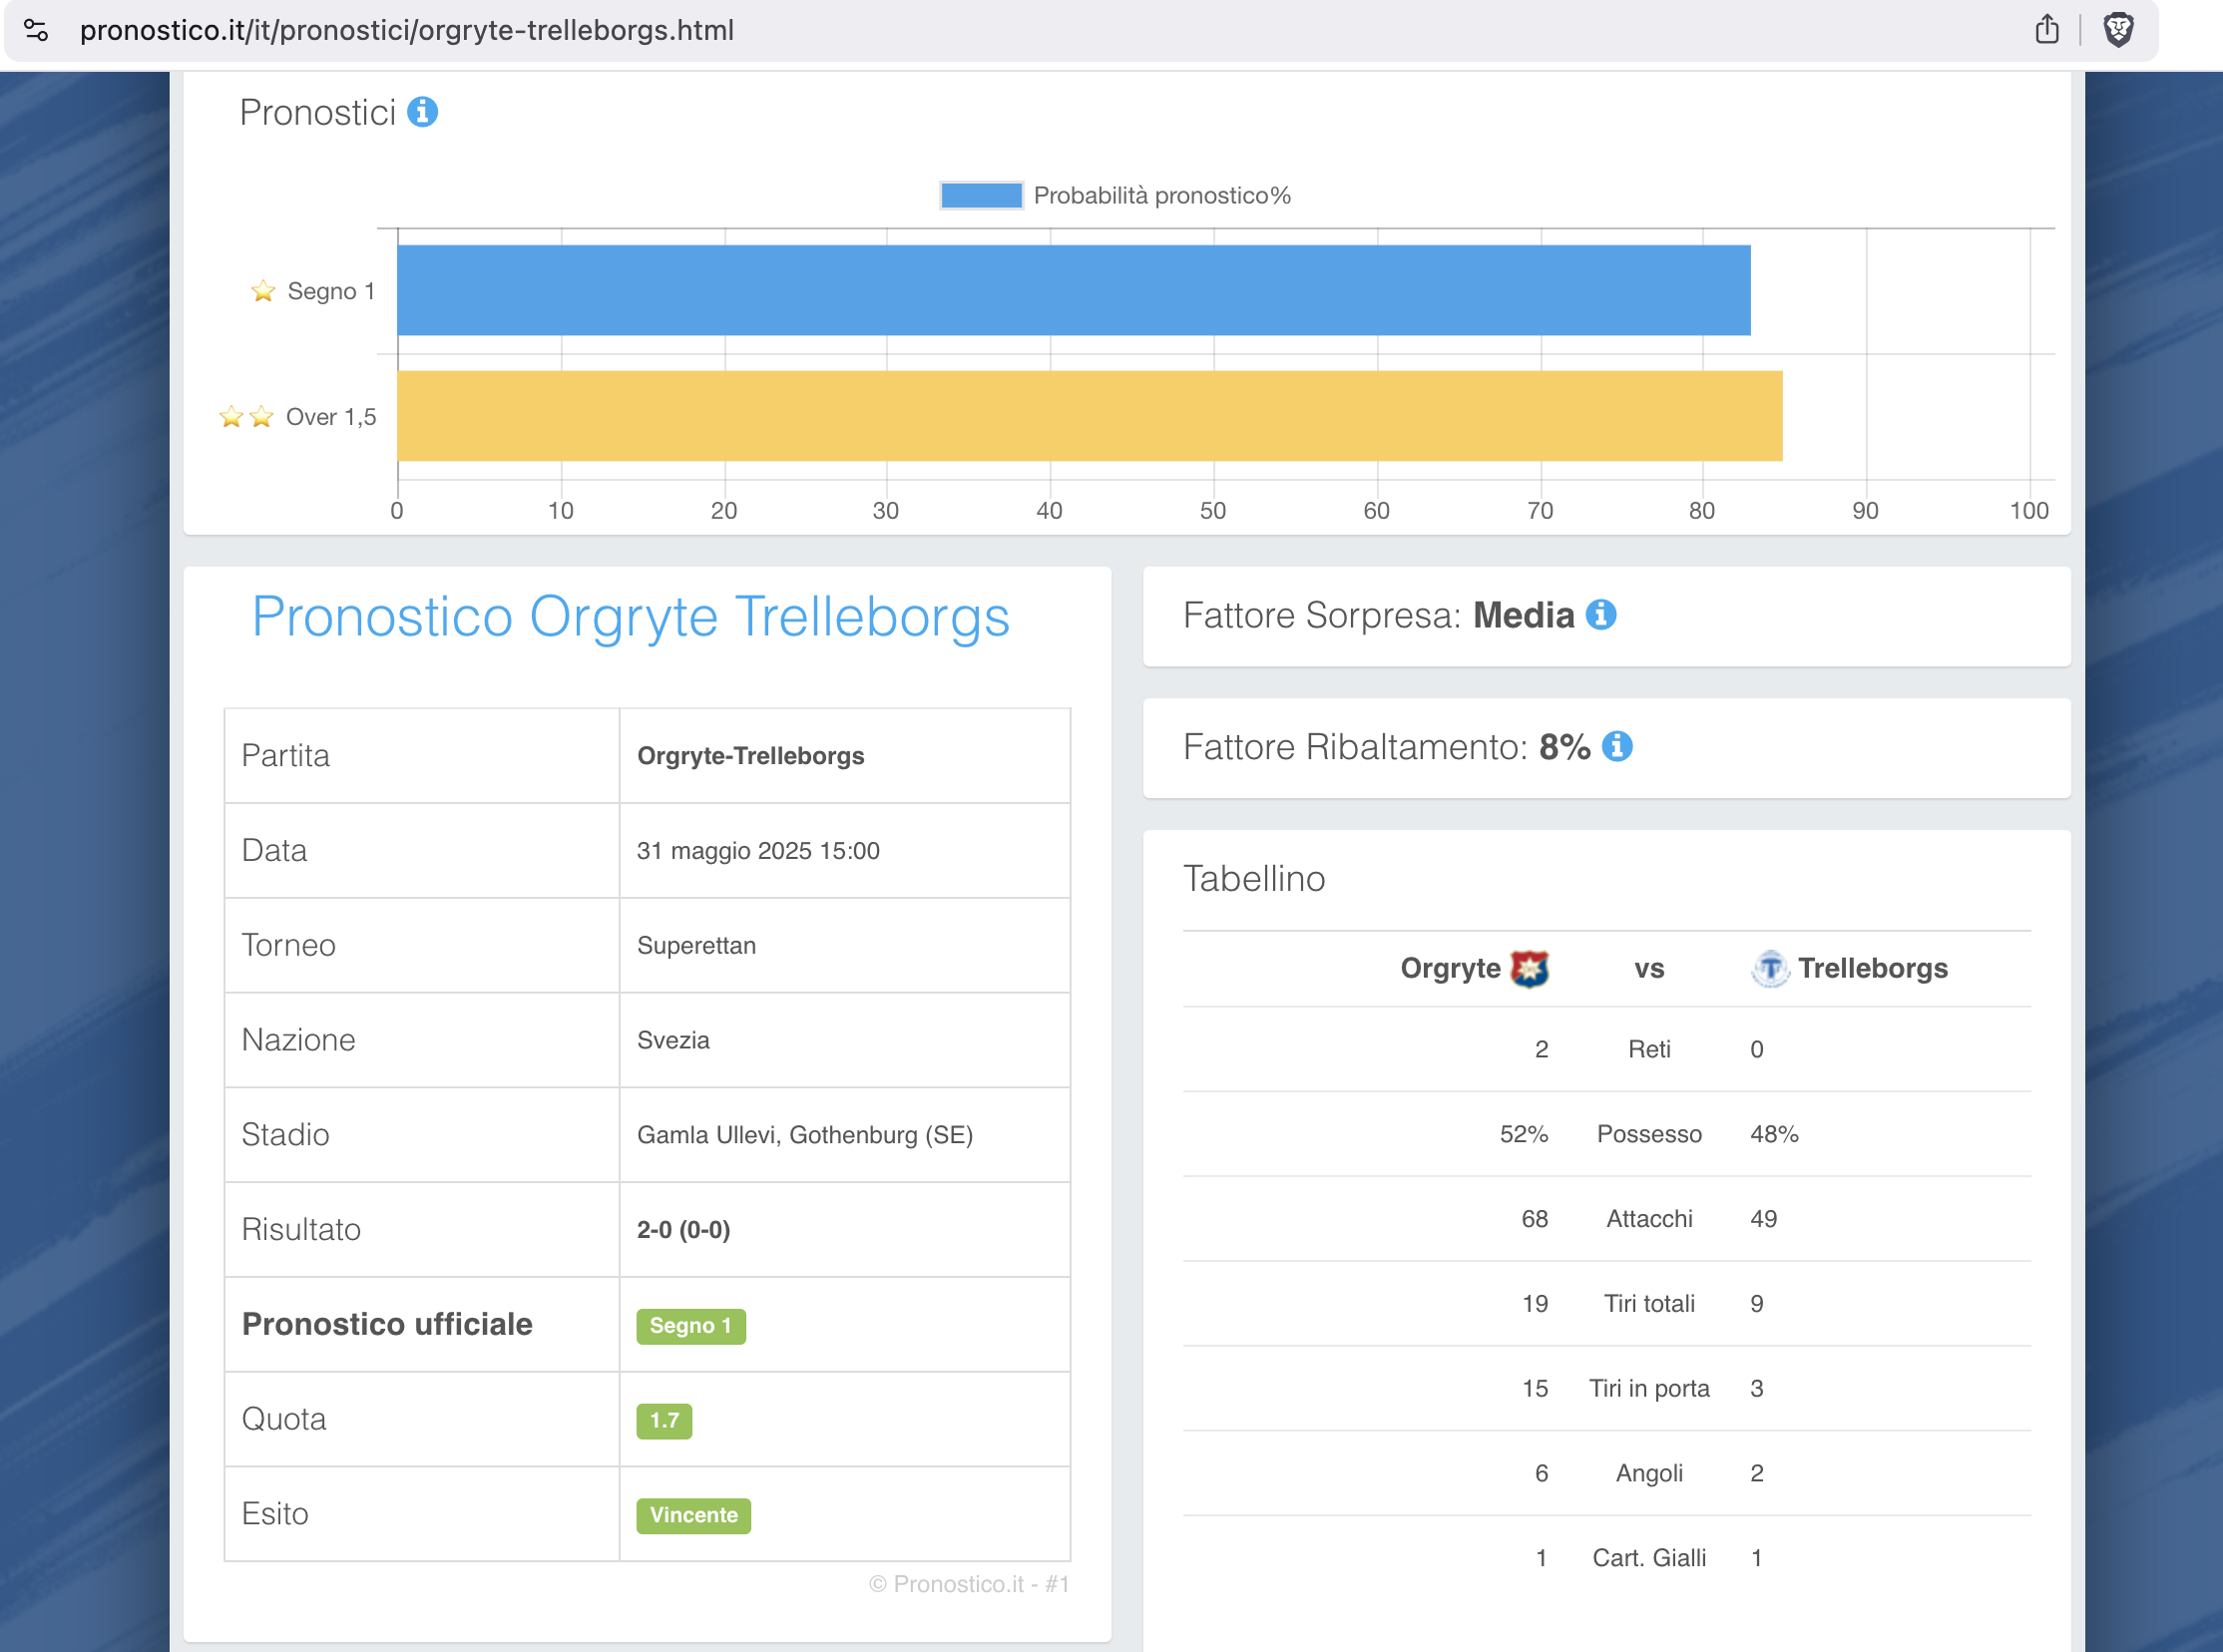Click the blue Segno 1 bar

tap(1073, 290)
